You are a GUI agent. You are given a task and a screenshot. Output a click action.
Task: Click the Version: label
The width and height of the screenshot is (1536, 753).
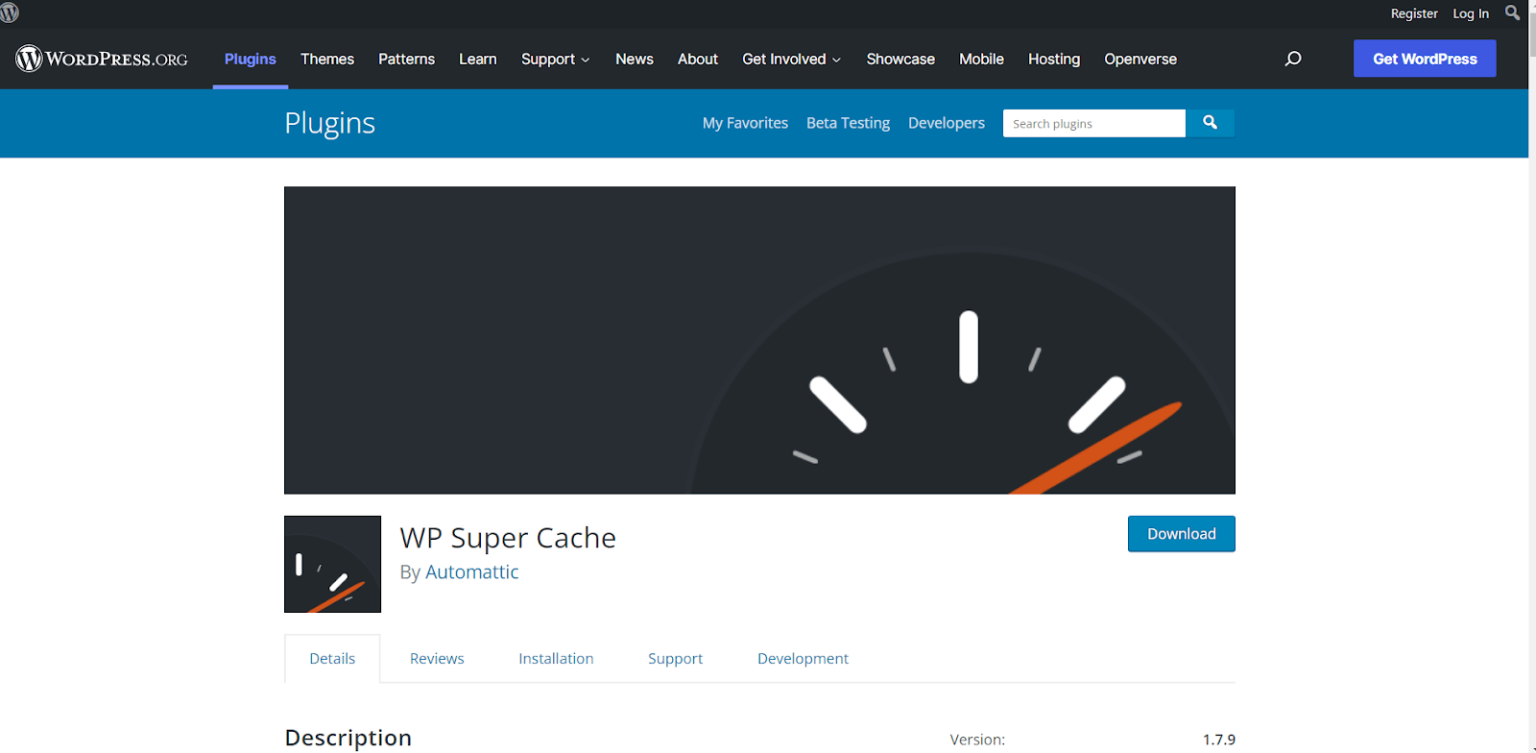pos(977,740)
